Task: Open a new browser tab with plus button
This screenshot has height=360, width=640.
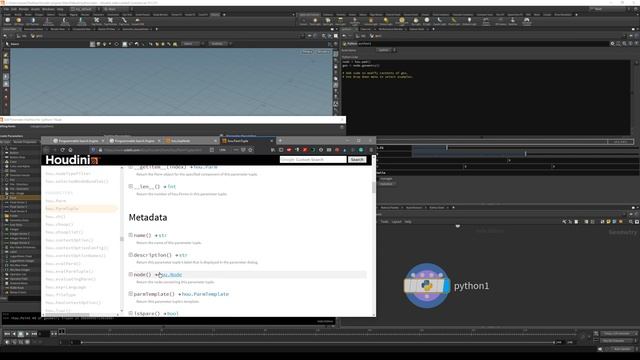Action: (280, 141)
